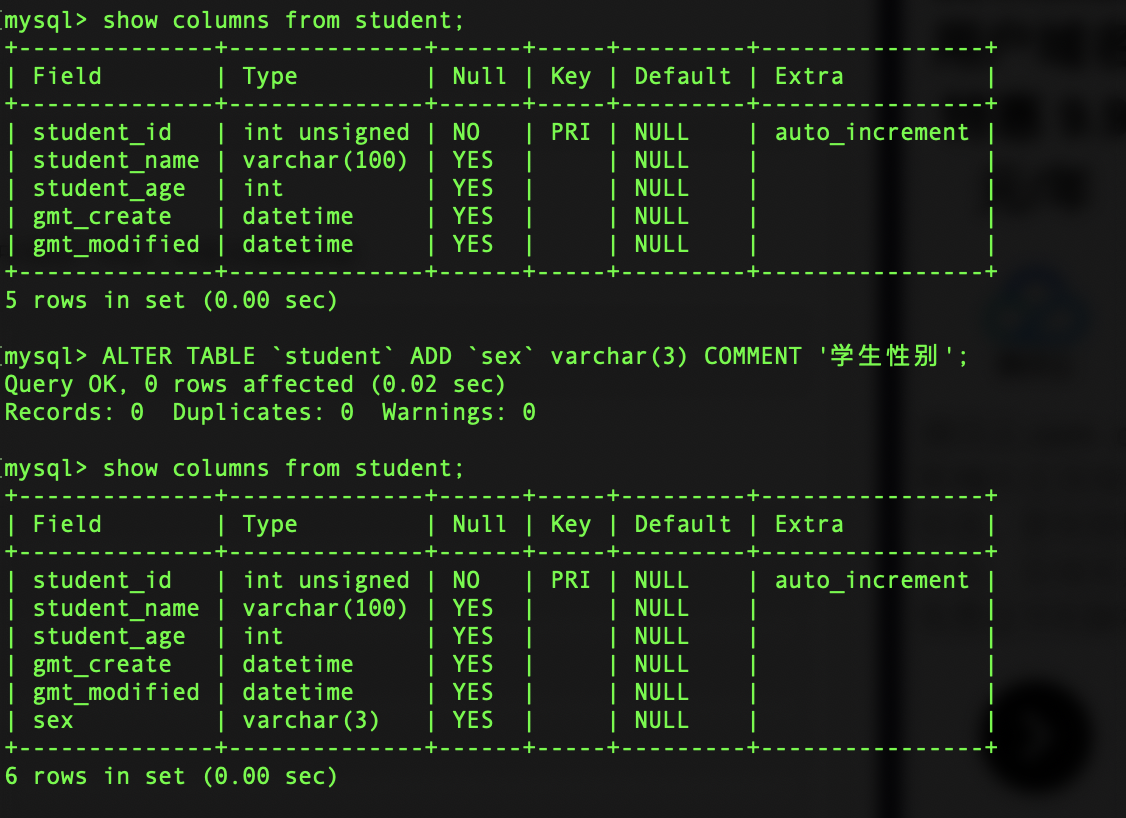Click the '学生性别' comment string
This screenshot has width=1126, height=818.
885,357
